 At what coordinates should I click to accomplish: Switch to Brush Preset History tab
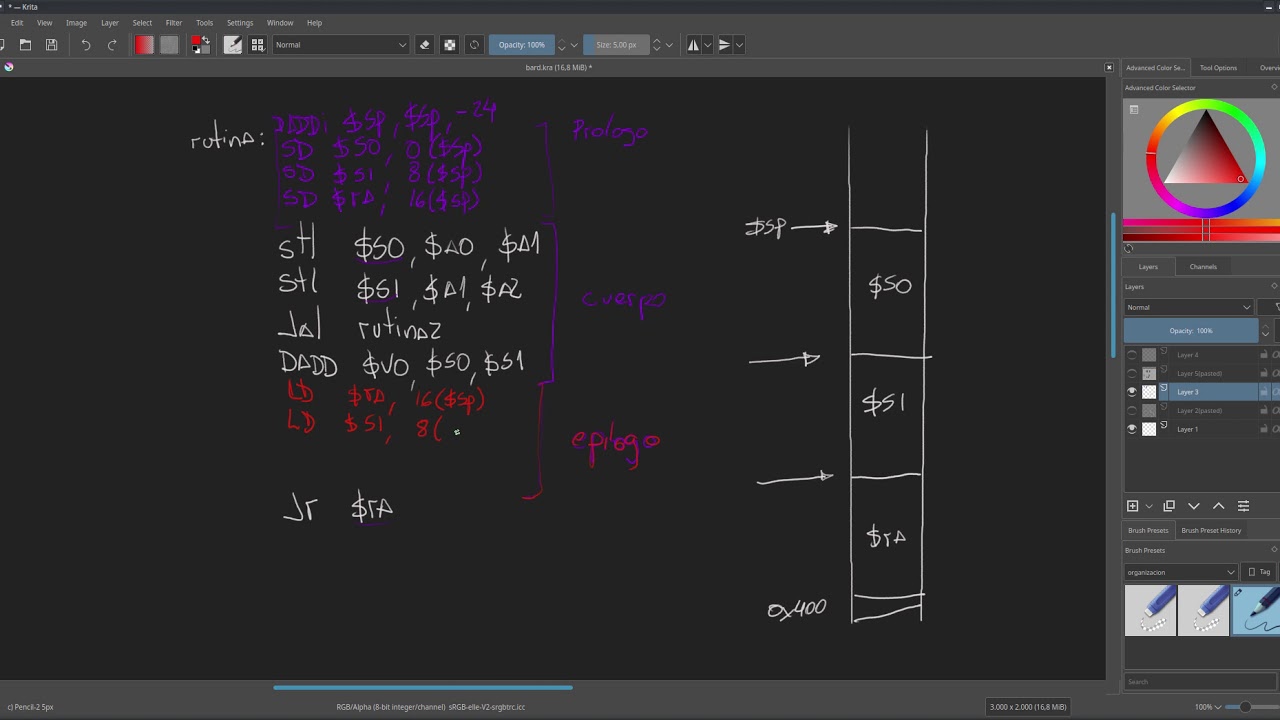(x=1211, y=530)
